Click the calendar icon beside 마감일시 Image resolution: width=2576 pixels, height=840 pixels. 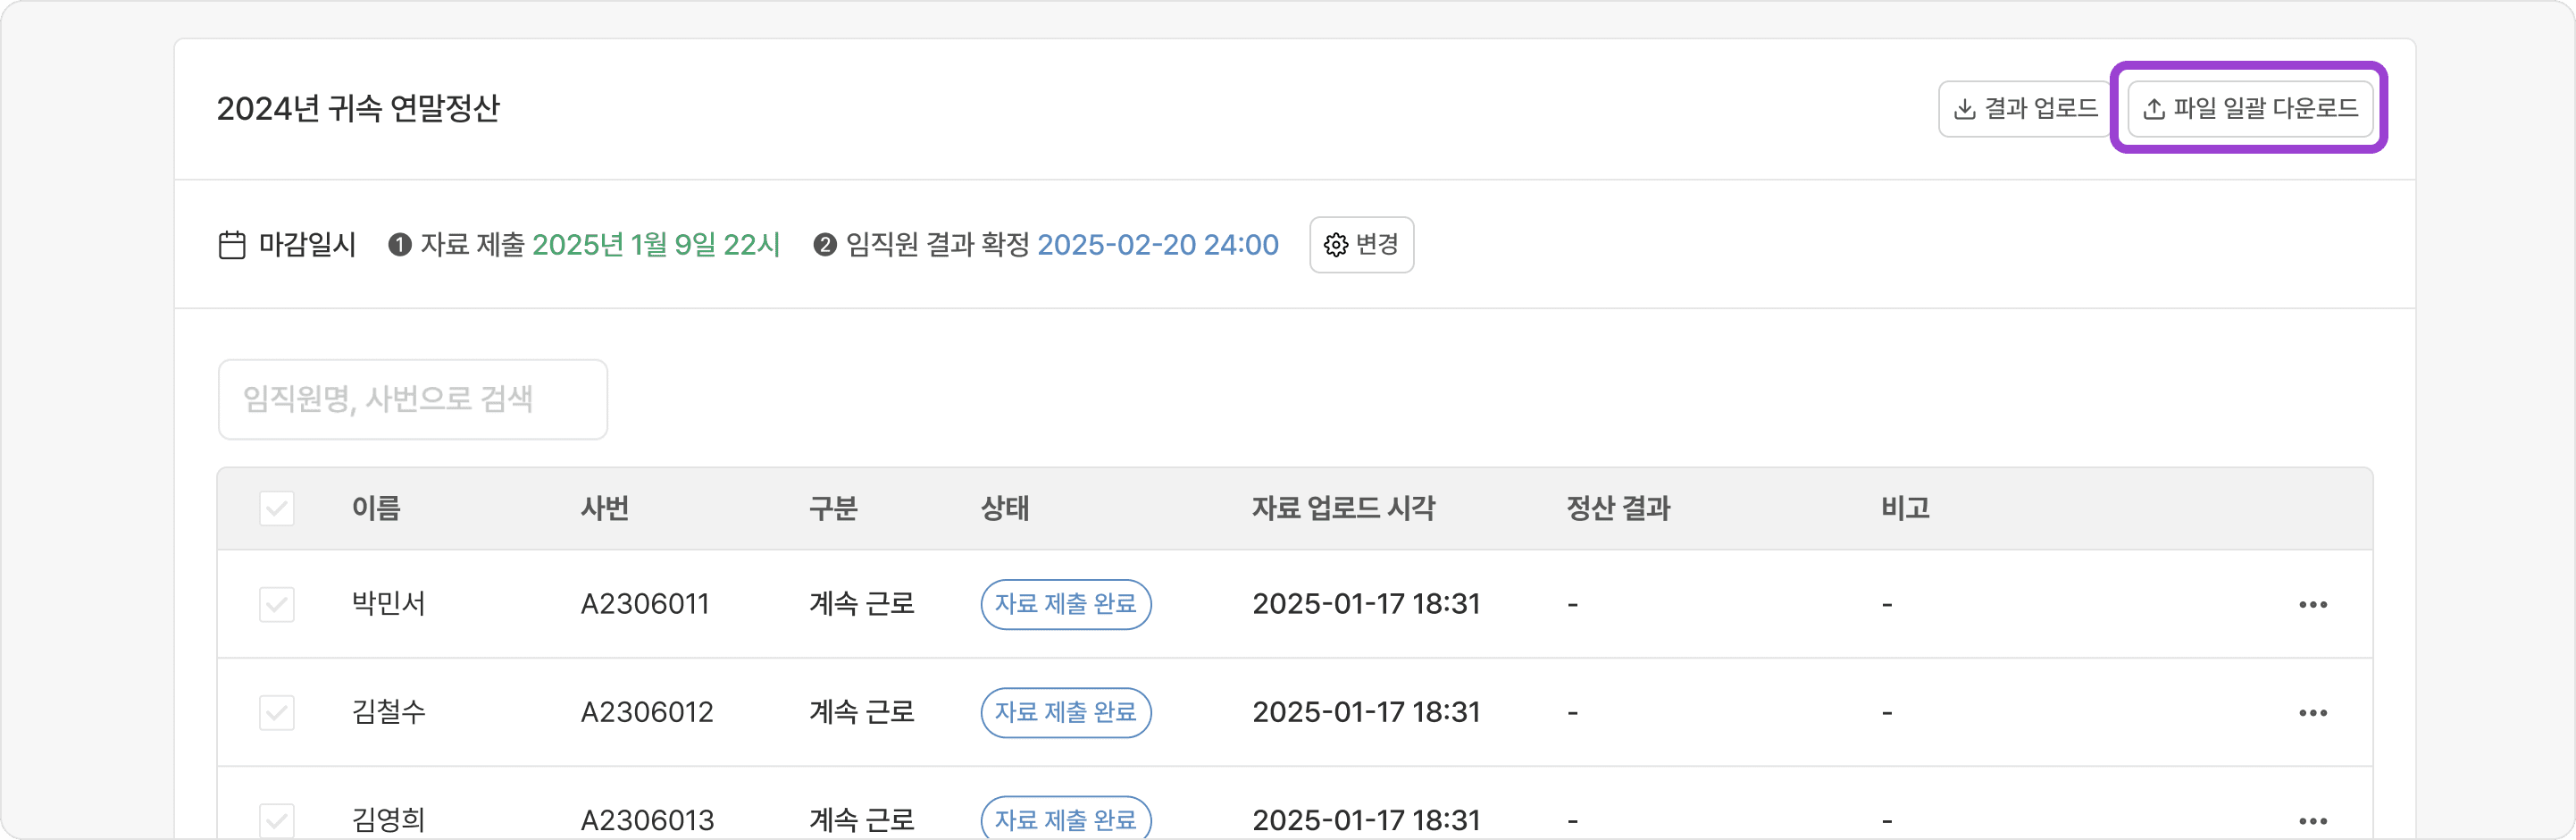pyautogui.click(x=232, y=245)
